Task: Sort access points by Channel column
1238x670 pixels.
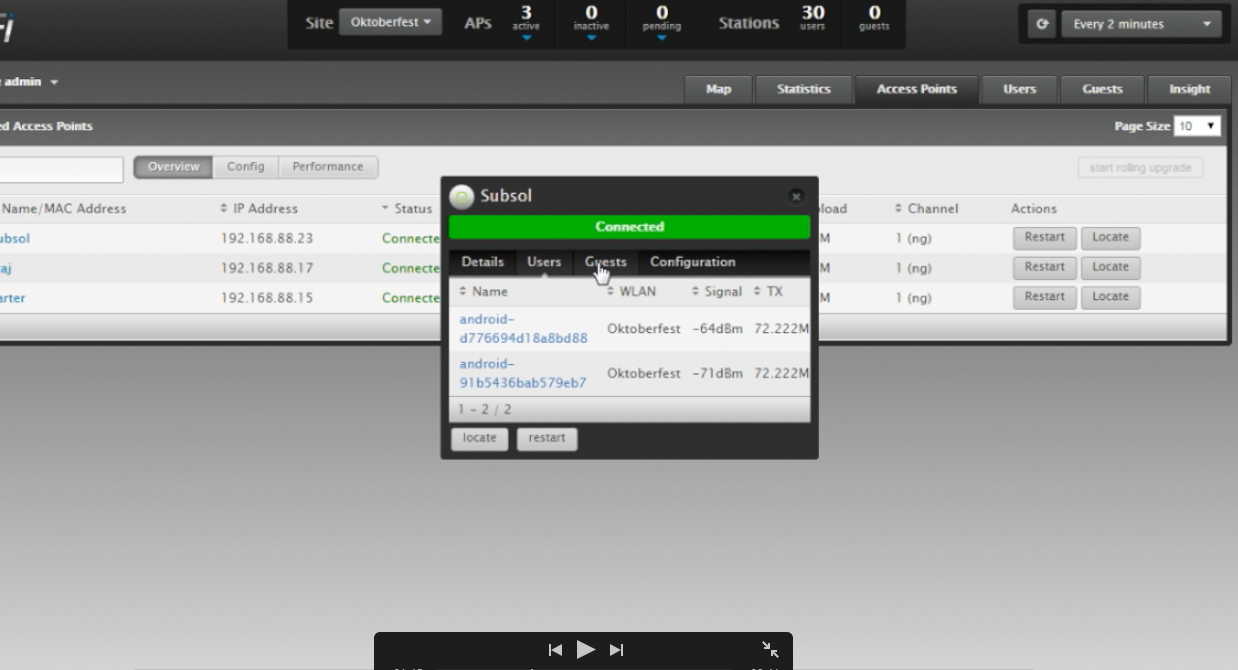Action: click(x=927, y=209)
